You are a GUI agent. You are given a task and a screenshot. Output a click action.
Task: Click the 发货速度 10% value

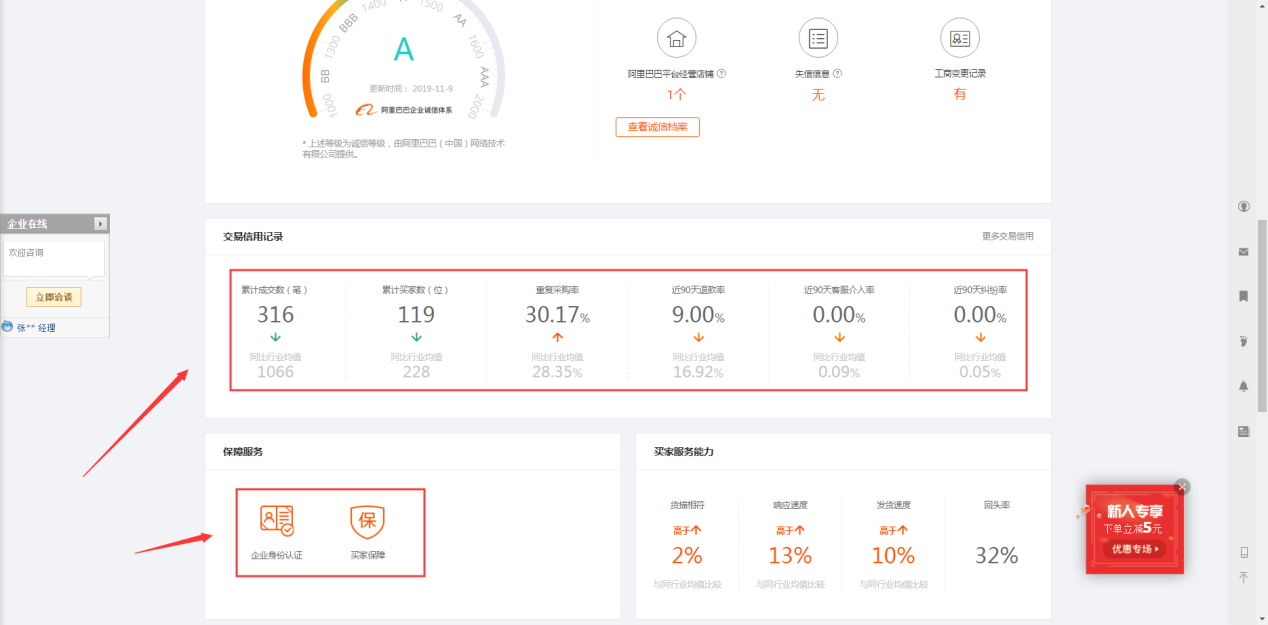(x=893, y=556)
